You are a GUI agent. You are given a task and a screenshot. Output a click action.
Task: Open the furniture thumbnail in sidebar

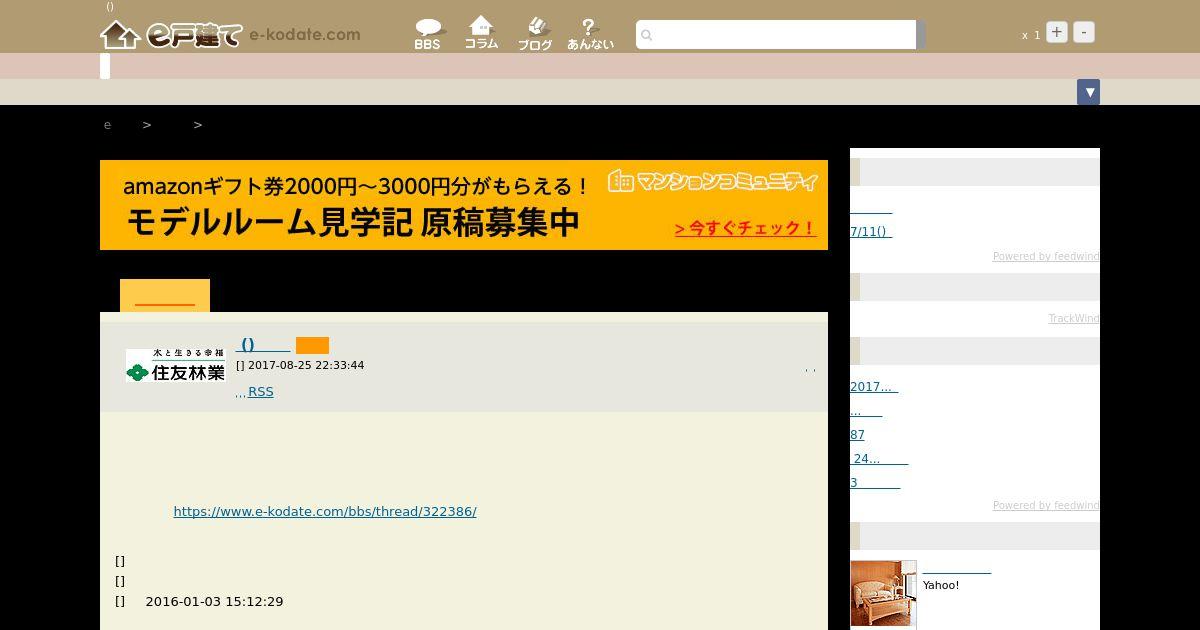883,593
